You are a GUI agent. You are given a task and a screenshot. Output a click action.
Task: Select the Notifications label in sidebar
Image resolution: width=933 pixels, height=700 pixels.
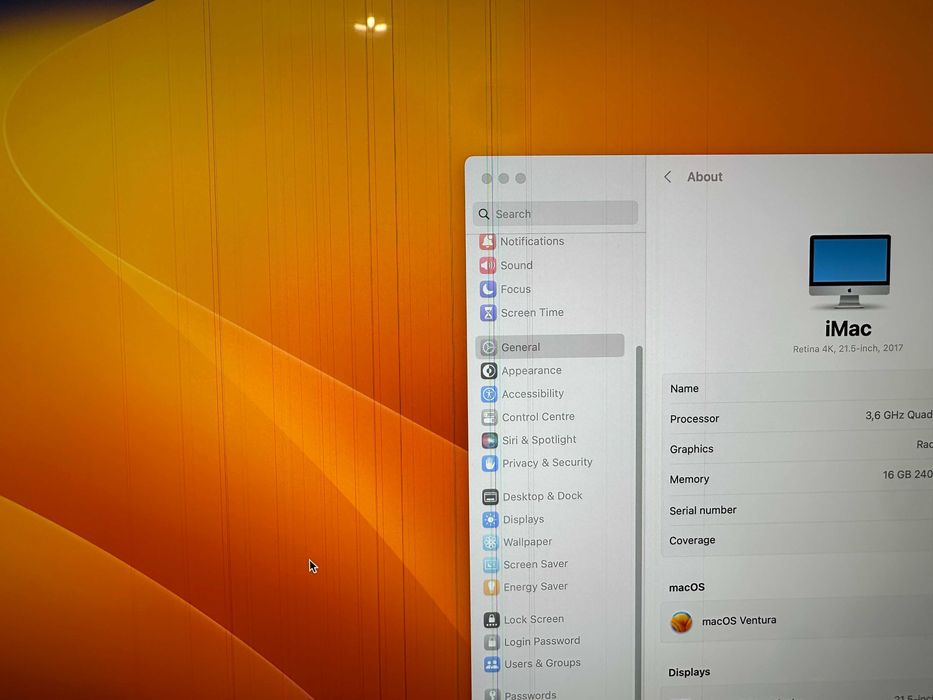tap(532, 241)
